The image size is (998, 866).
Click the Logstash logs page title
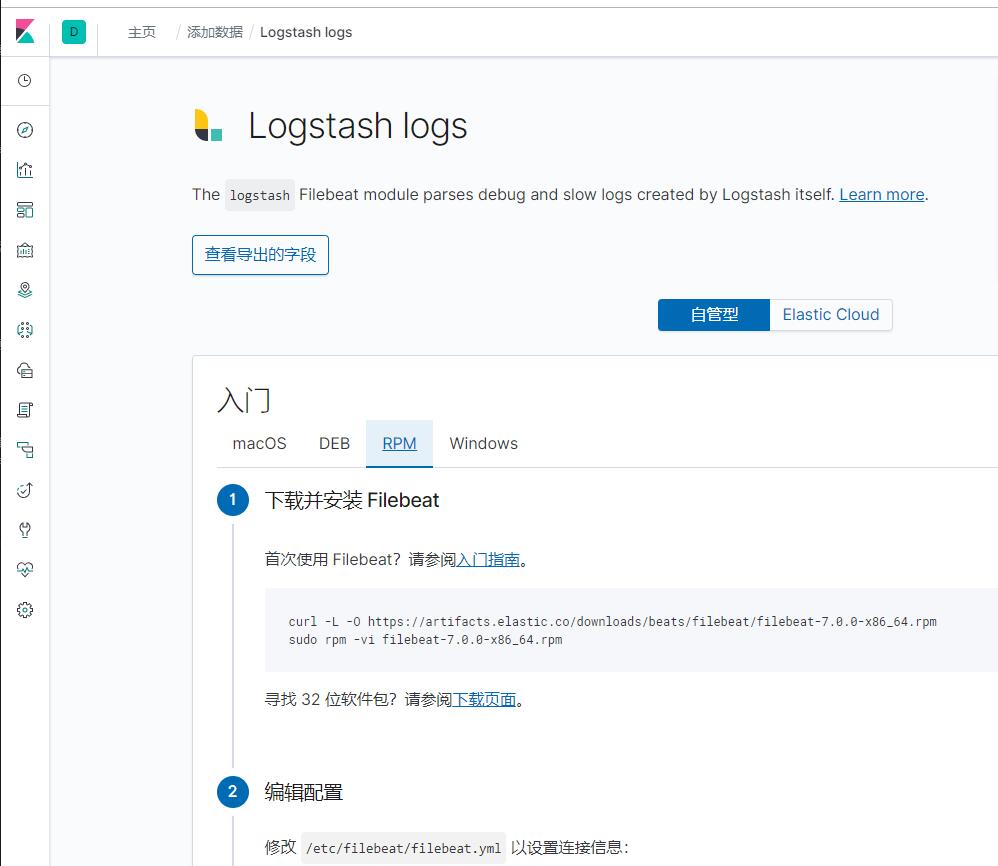[358, 126]
